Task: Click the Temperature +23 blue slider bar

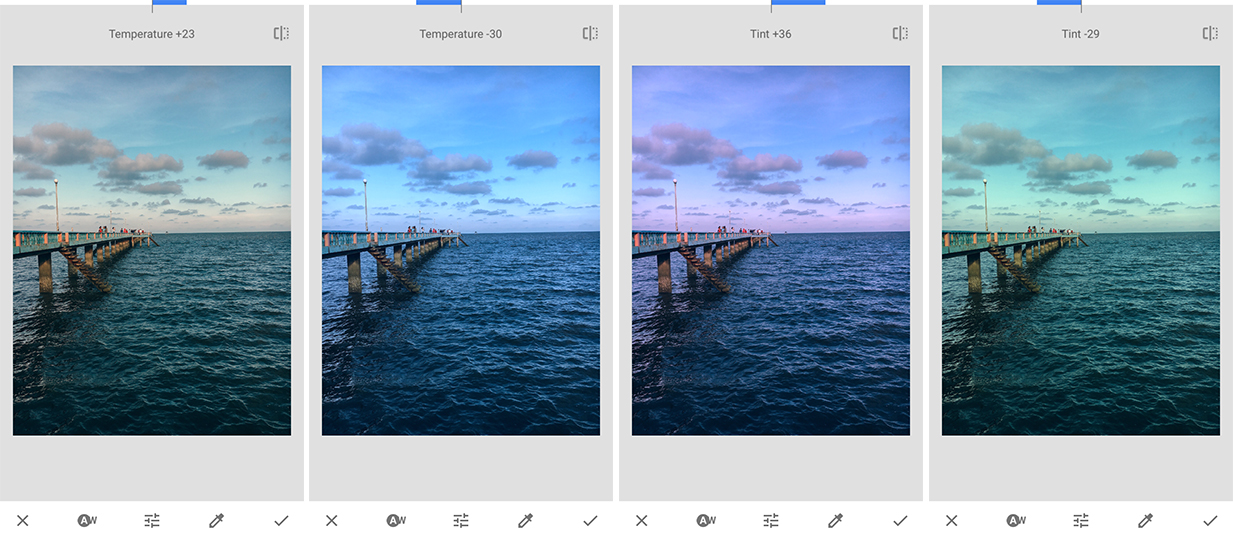Action: [x=169, y=3]
